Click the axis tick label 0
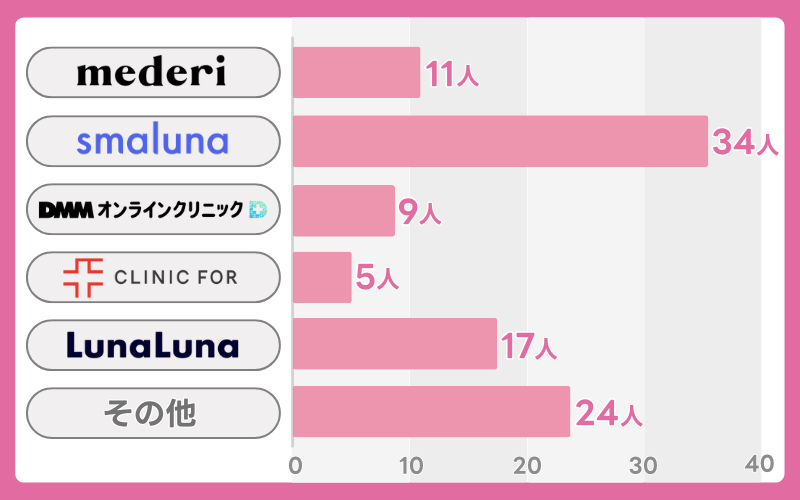 pos(295,465)
